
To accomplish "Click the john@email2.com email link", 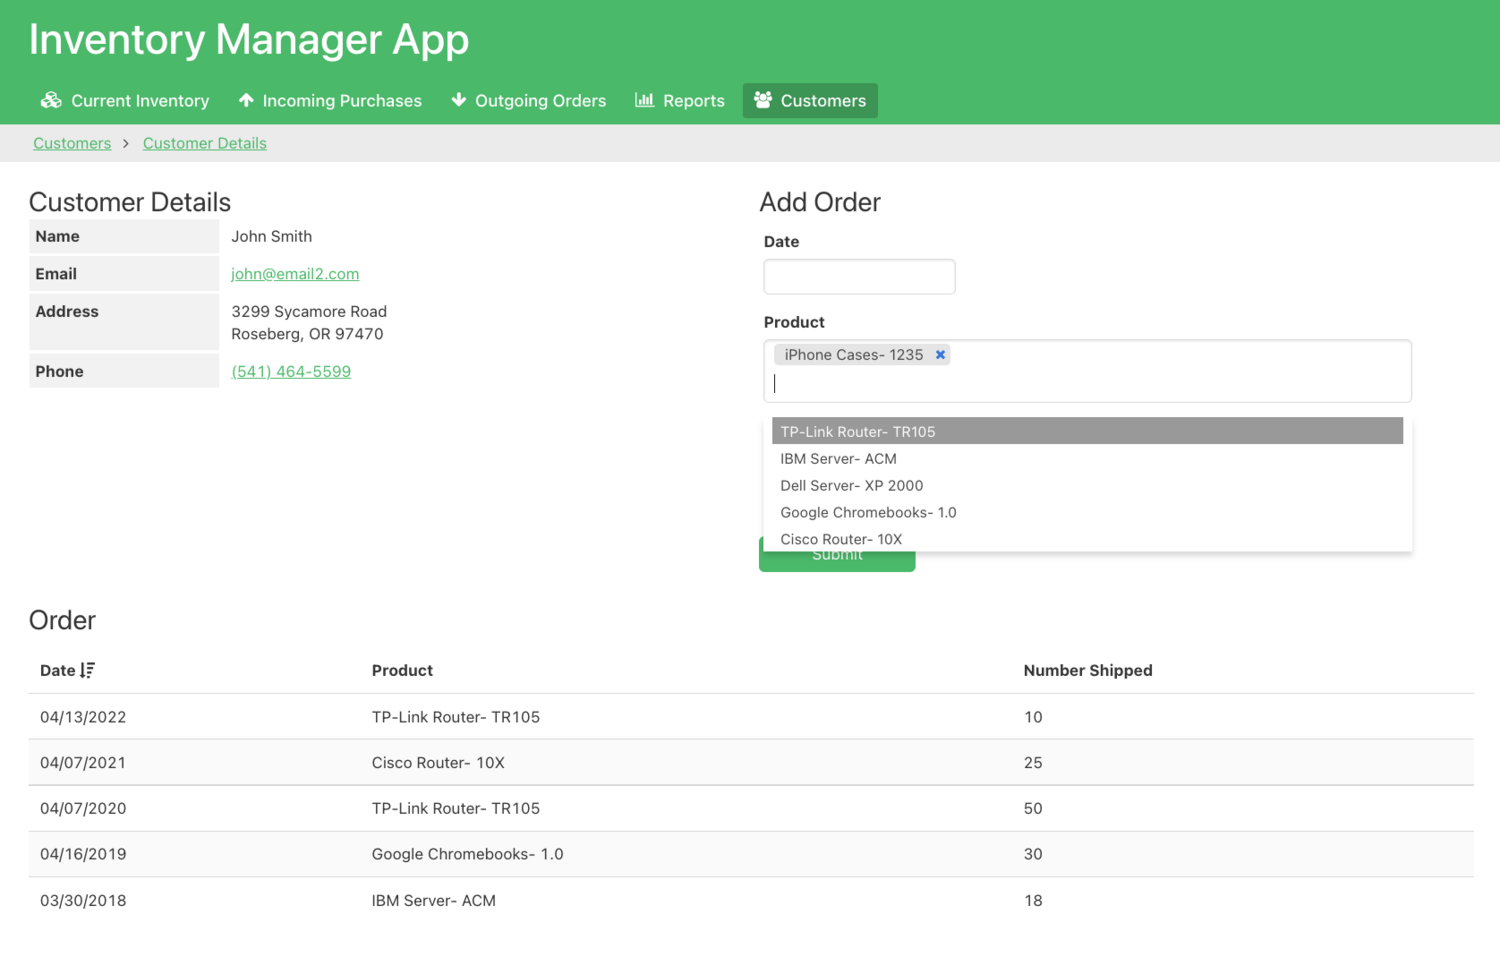I will [295, 274].
